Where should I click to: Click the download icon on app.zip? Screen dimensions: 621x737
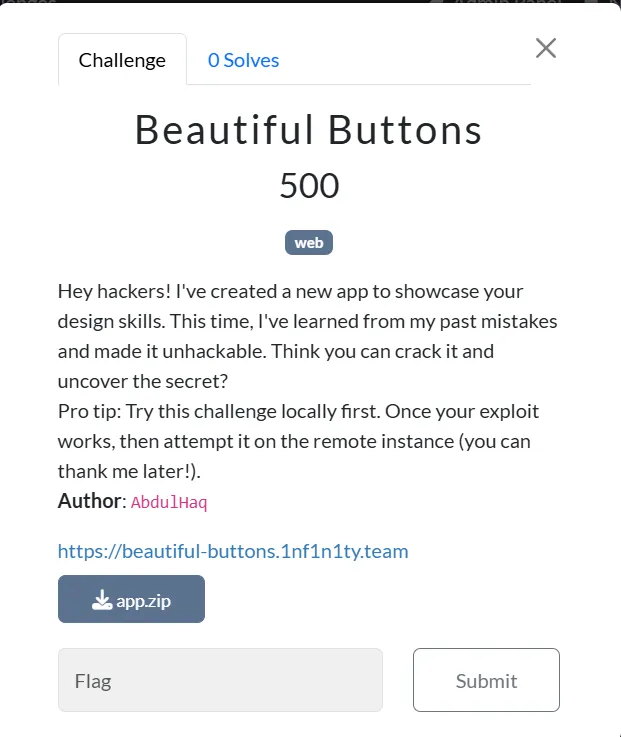click(102, 600)
